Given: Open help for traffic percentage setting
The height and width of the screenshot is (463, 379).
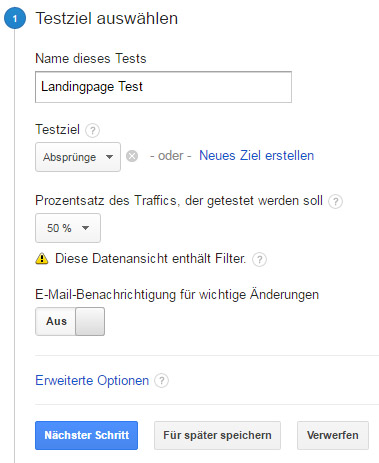Looking at the screenshot, I should (335, 201).
